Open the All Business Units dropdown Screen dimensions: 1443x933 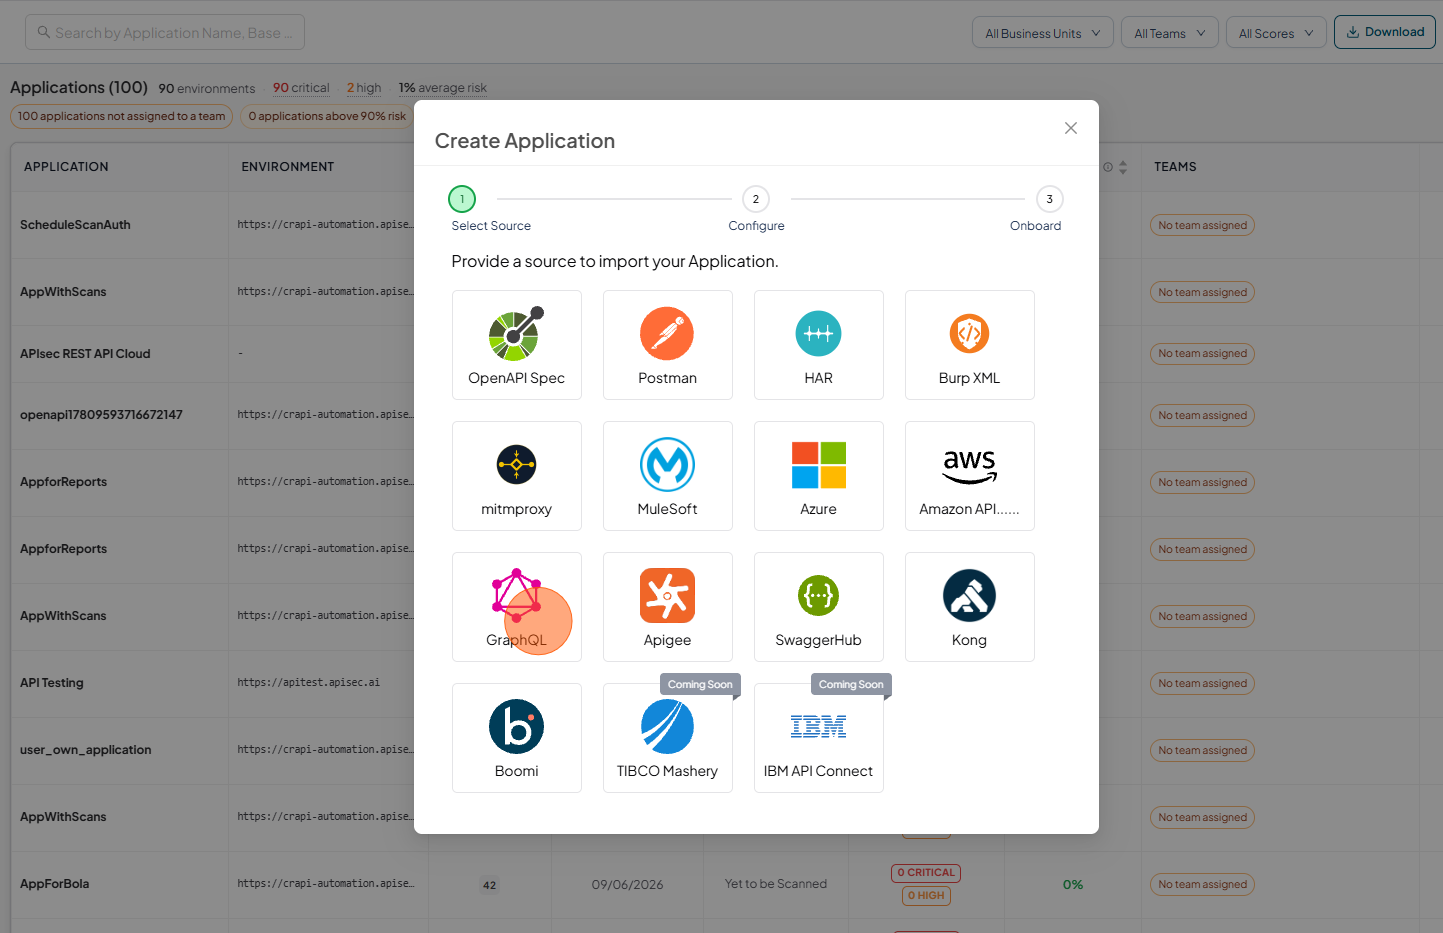[x=1043, y=33]
